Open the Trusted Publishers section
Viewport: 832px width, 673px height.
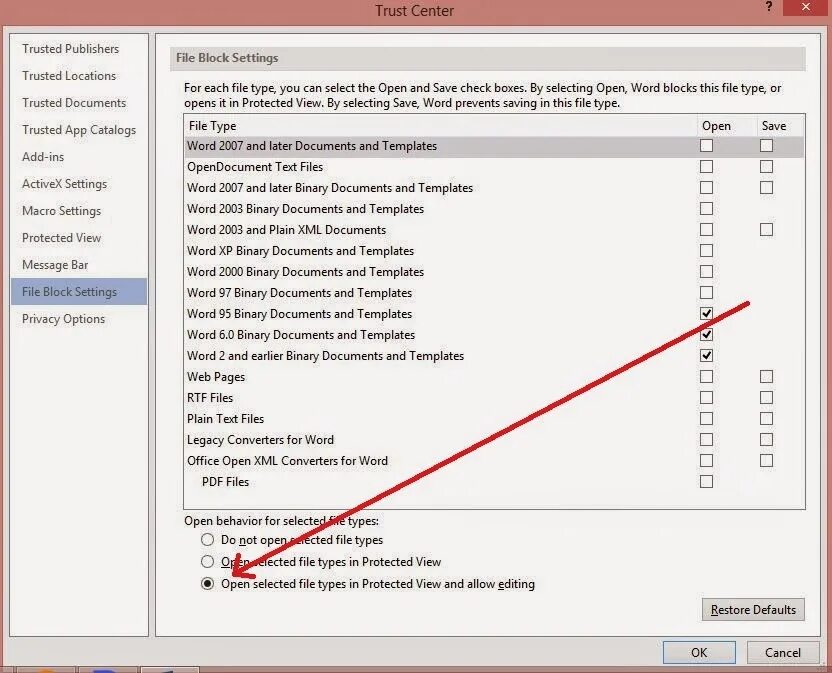(71, 49)
